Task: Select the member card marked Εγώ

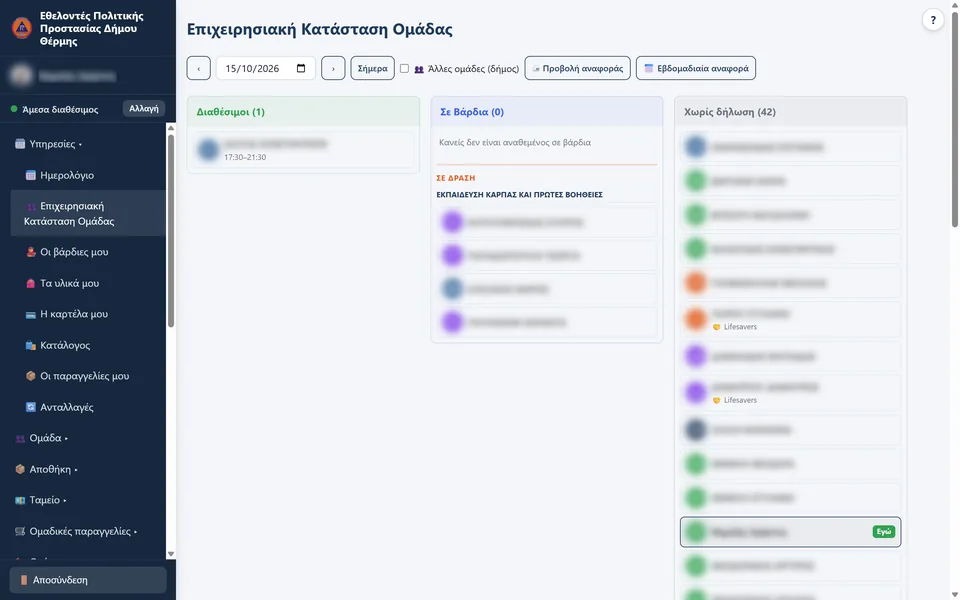Action: (790, 532)
